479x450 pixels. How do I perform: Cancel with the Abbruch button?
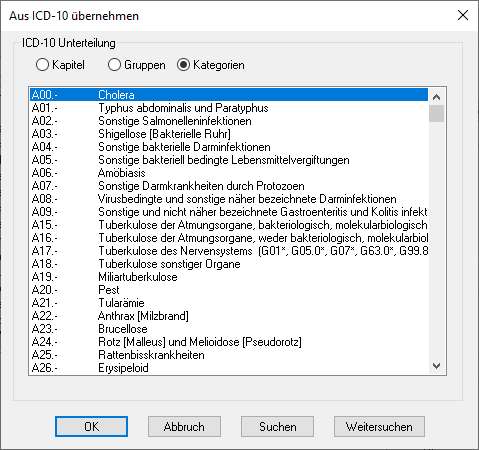[x=184, y=426]
